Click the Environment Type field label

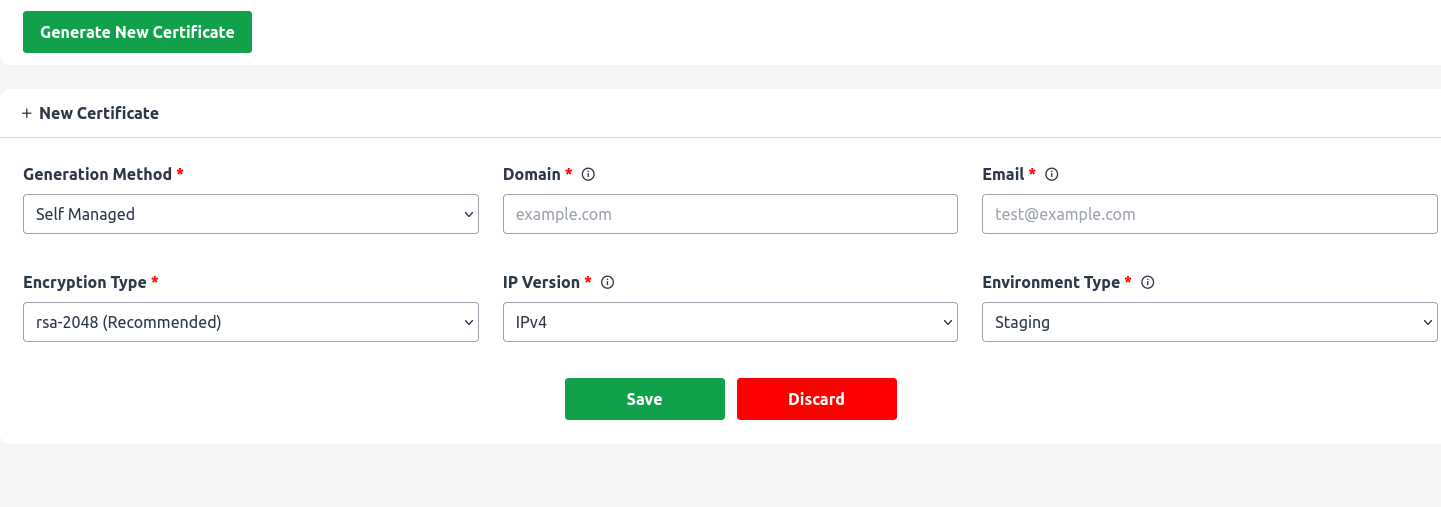tap(1051, 282)
